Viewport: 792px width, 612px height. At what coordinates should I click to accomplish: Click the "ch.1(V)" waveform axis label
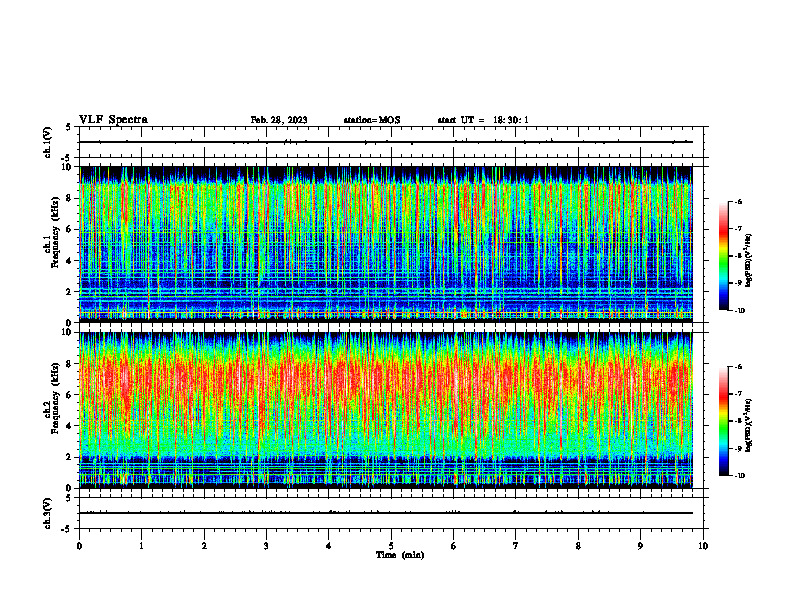(48, 142)
